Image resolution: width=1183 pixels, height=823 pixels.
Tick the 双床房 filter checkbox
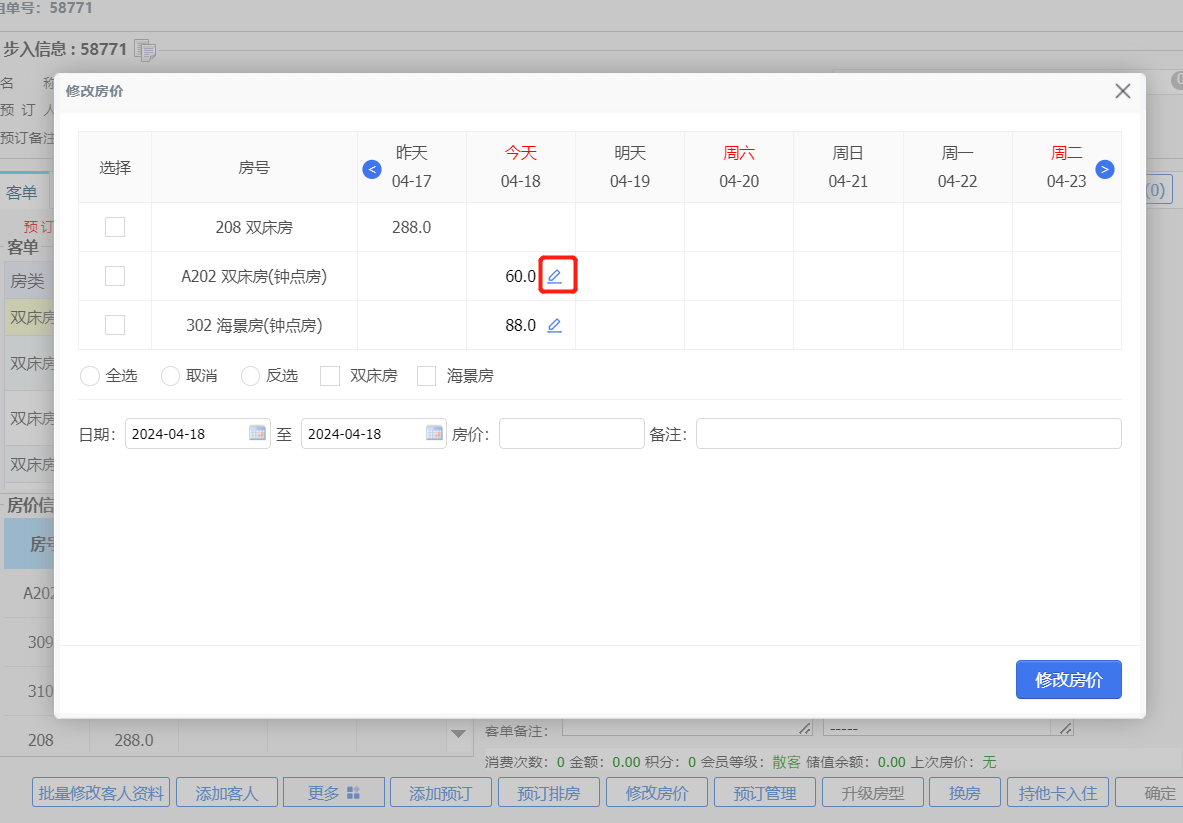[x=330, y=376]
